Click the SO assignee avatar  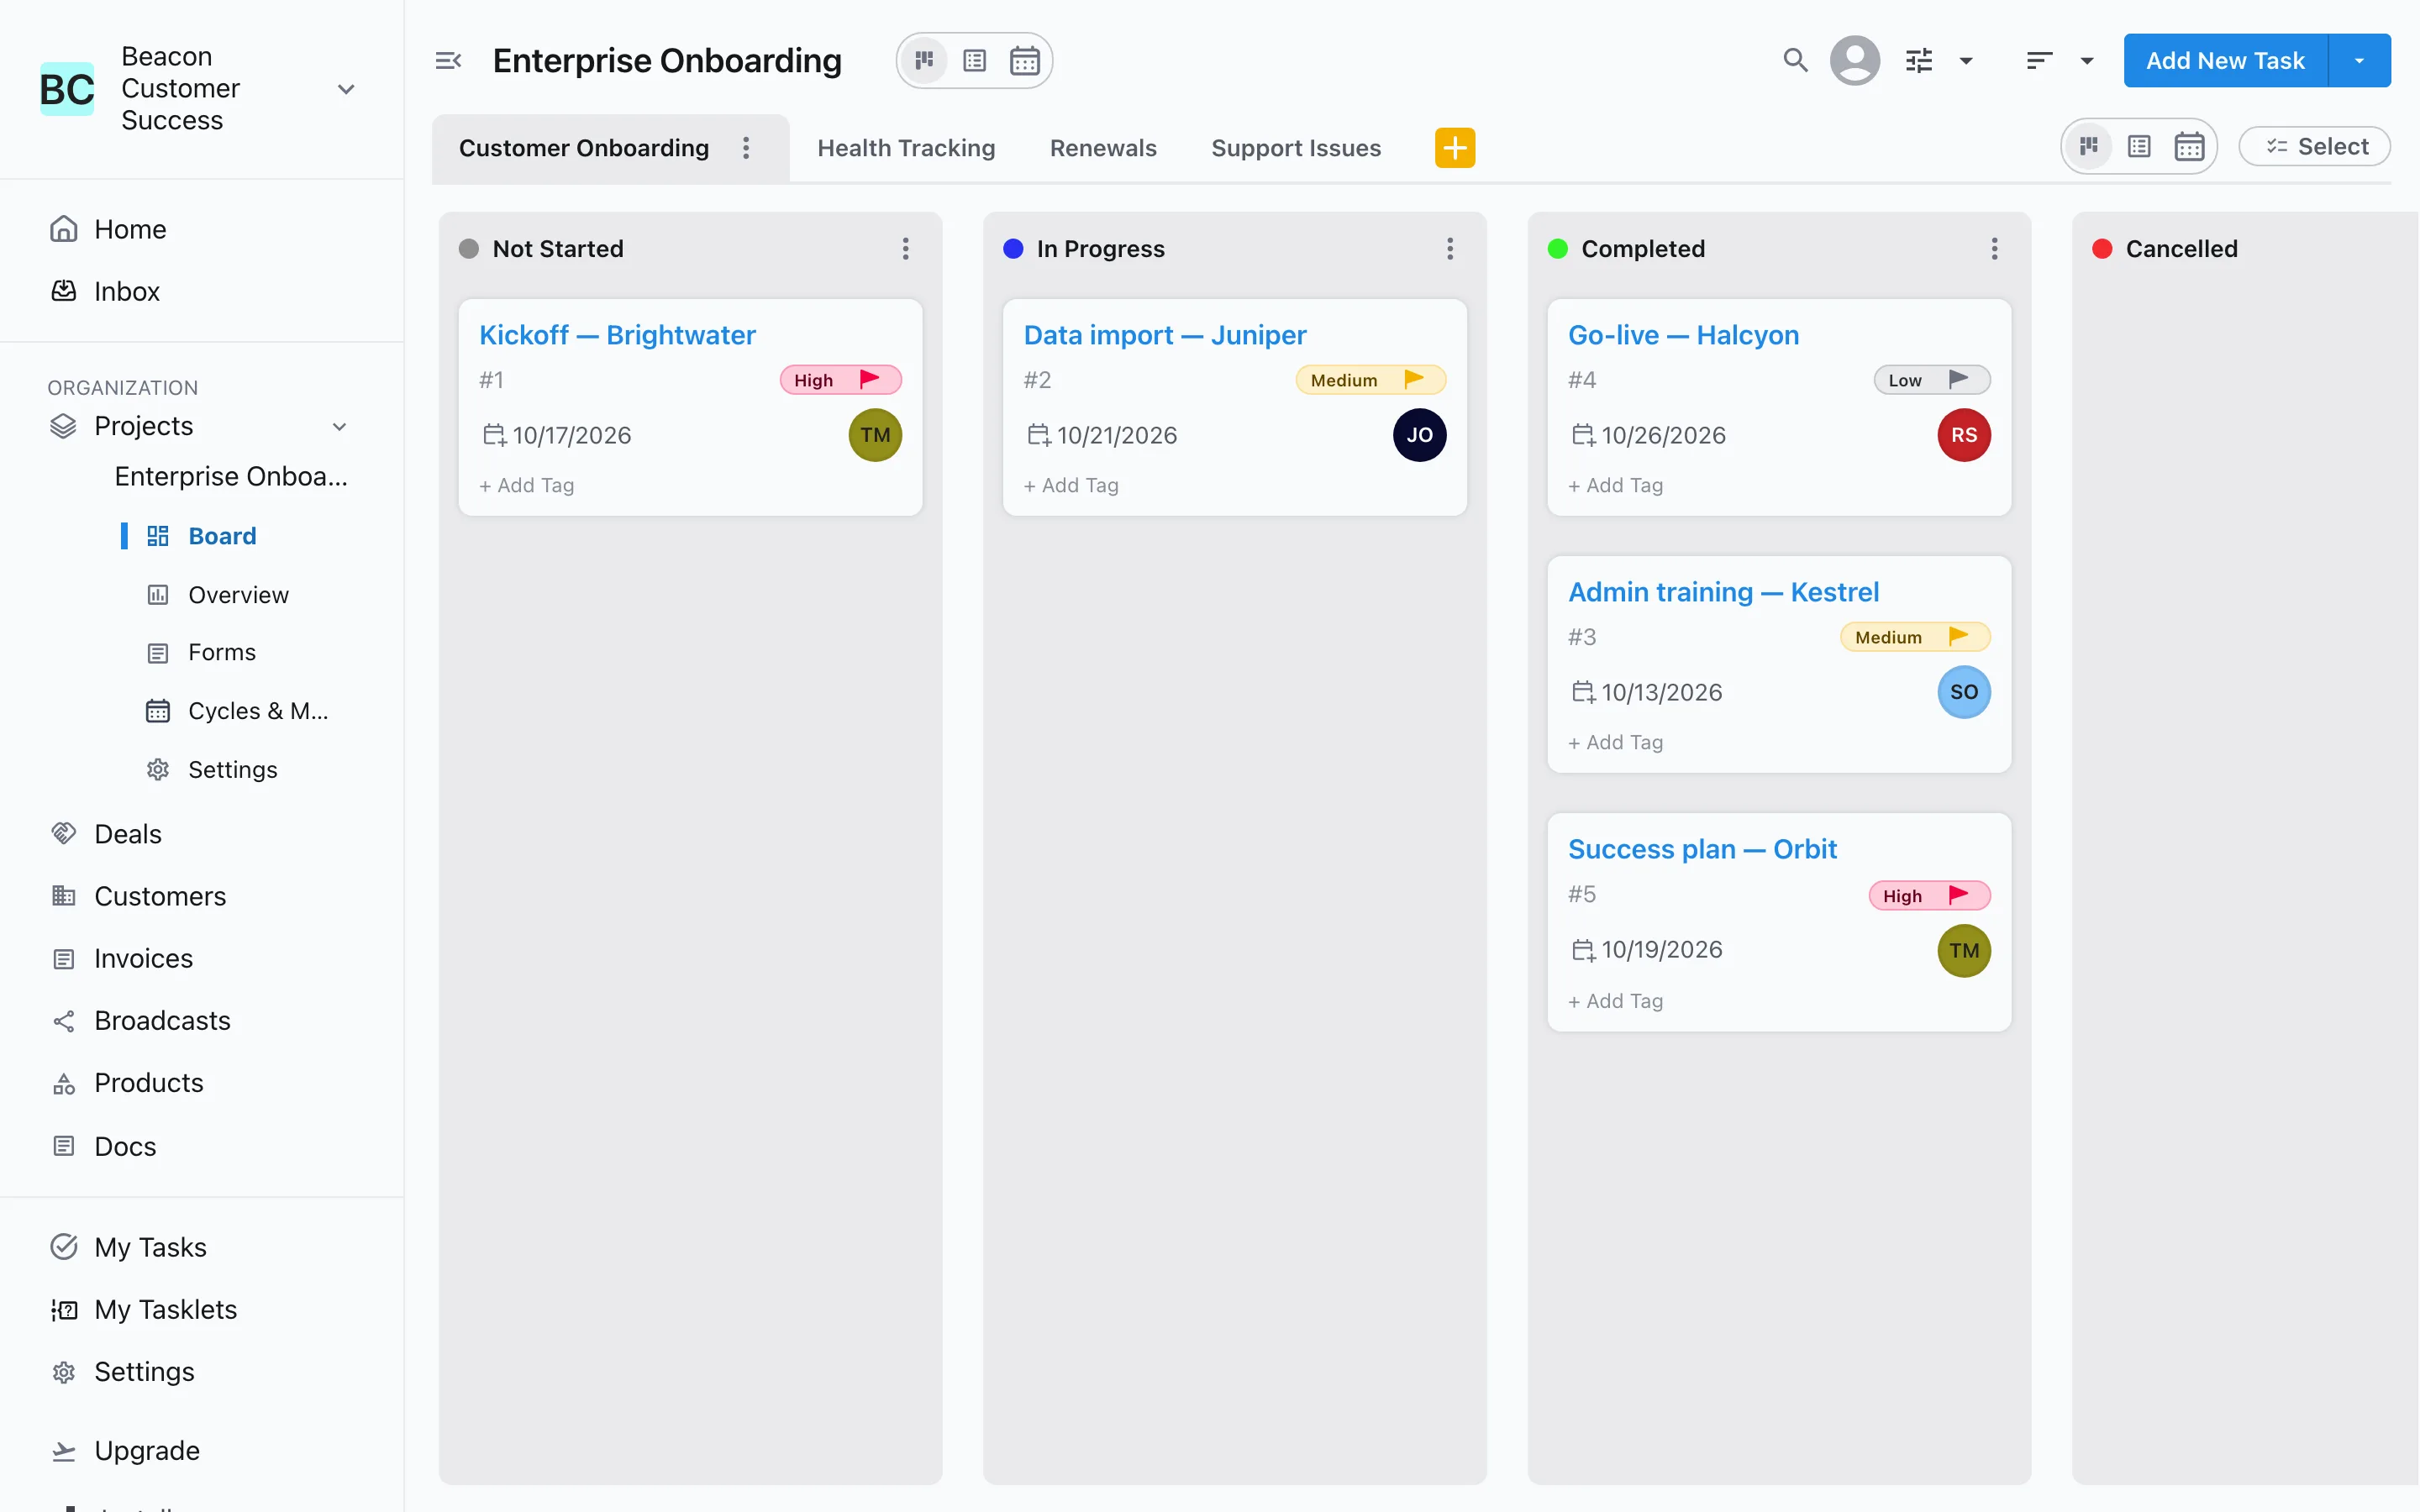tap(1963, 692)
